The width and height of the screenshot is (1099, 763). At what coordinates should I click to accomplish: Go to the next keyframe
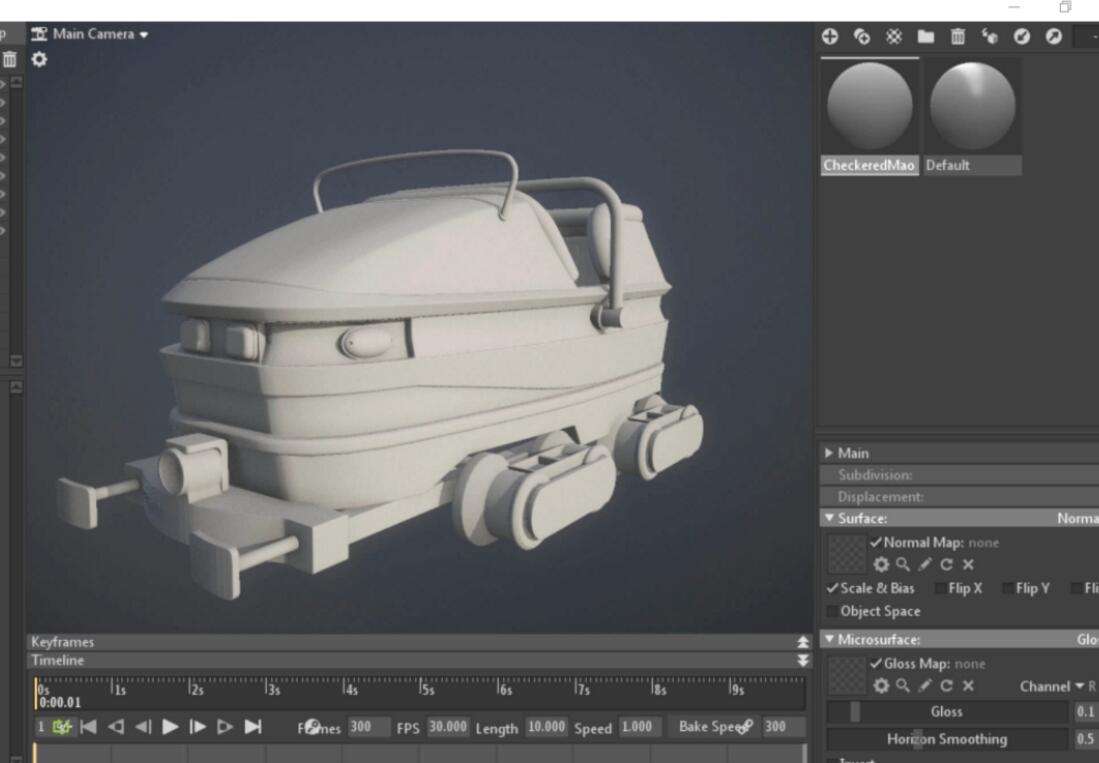[225, 727]
